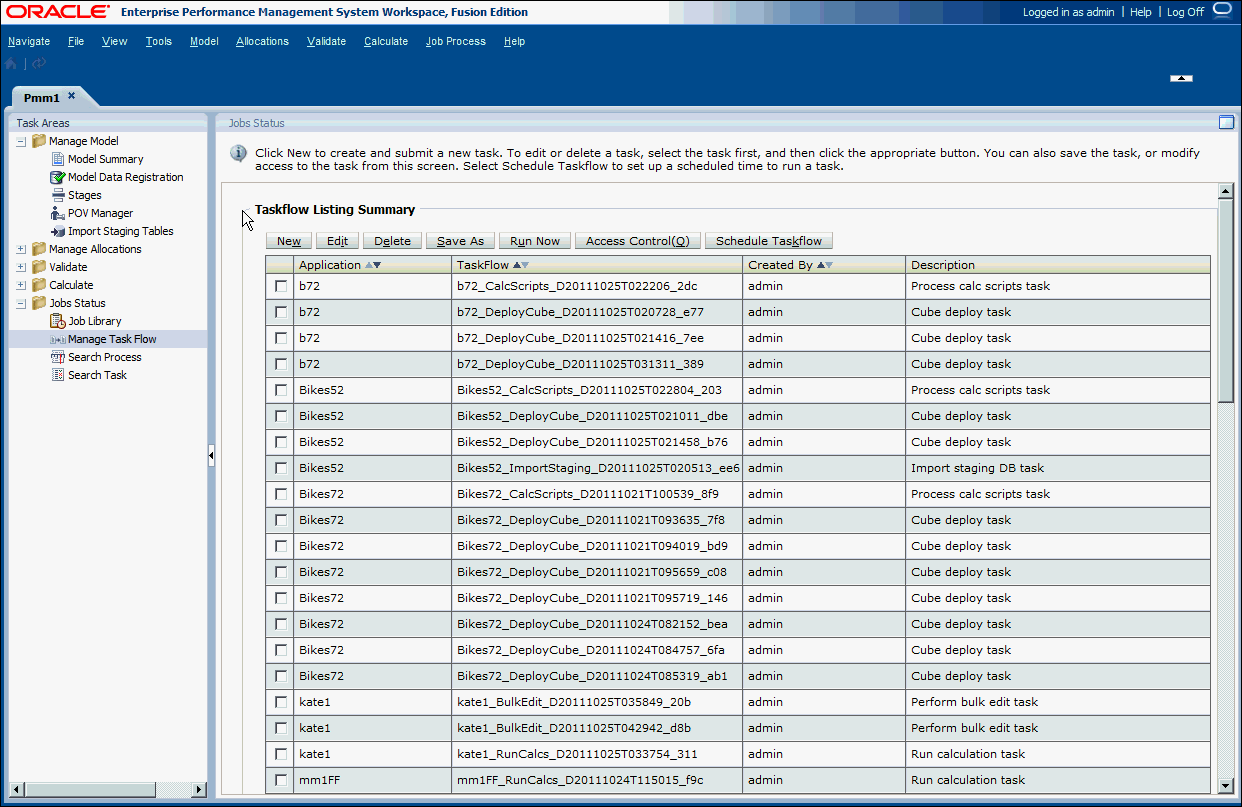Screen dimensions: 1242x807
Task: Click right arrow of Task Areas scrollbar
Action: [198, 790]
